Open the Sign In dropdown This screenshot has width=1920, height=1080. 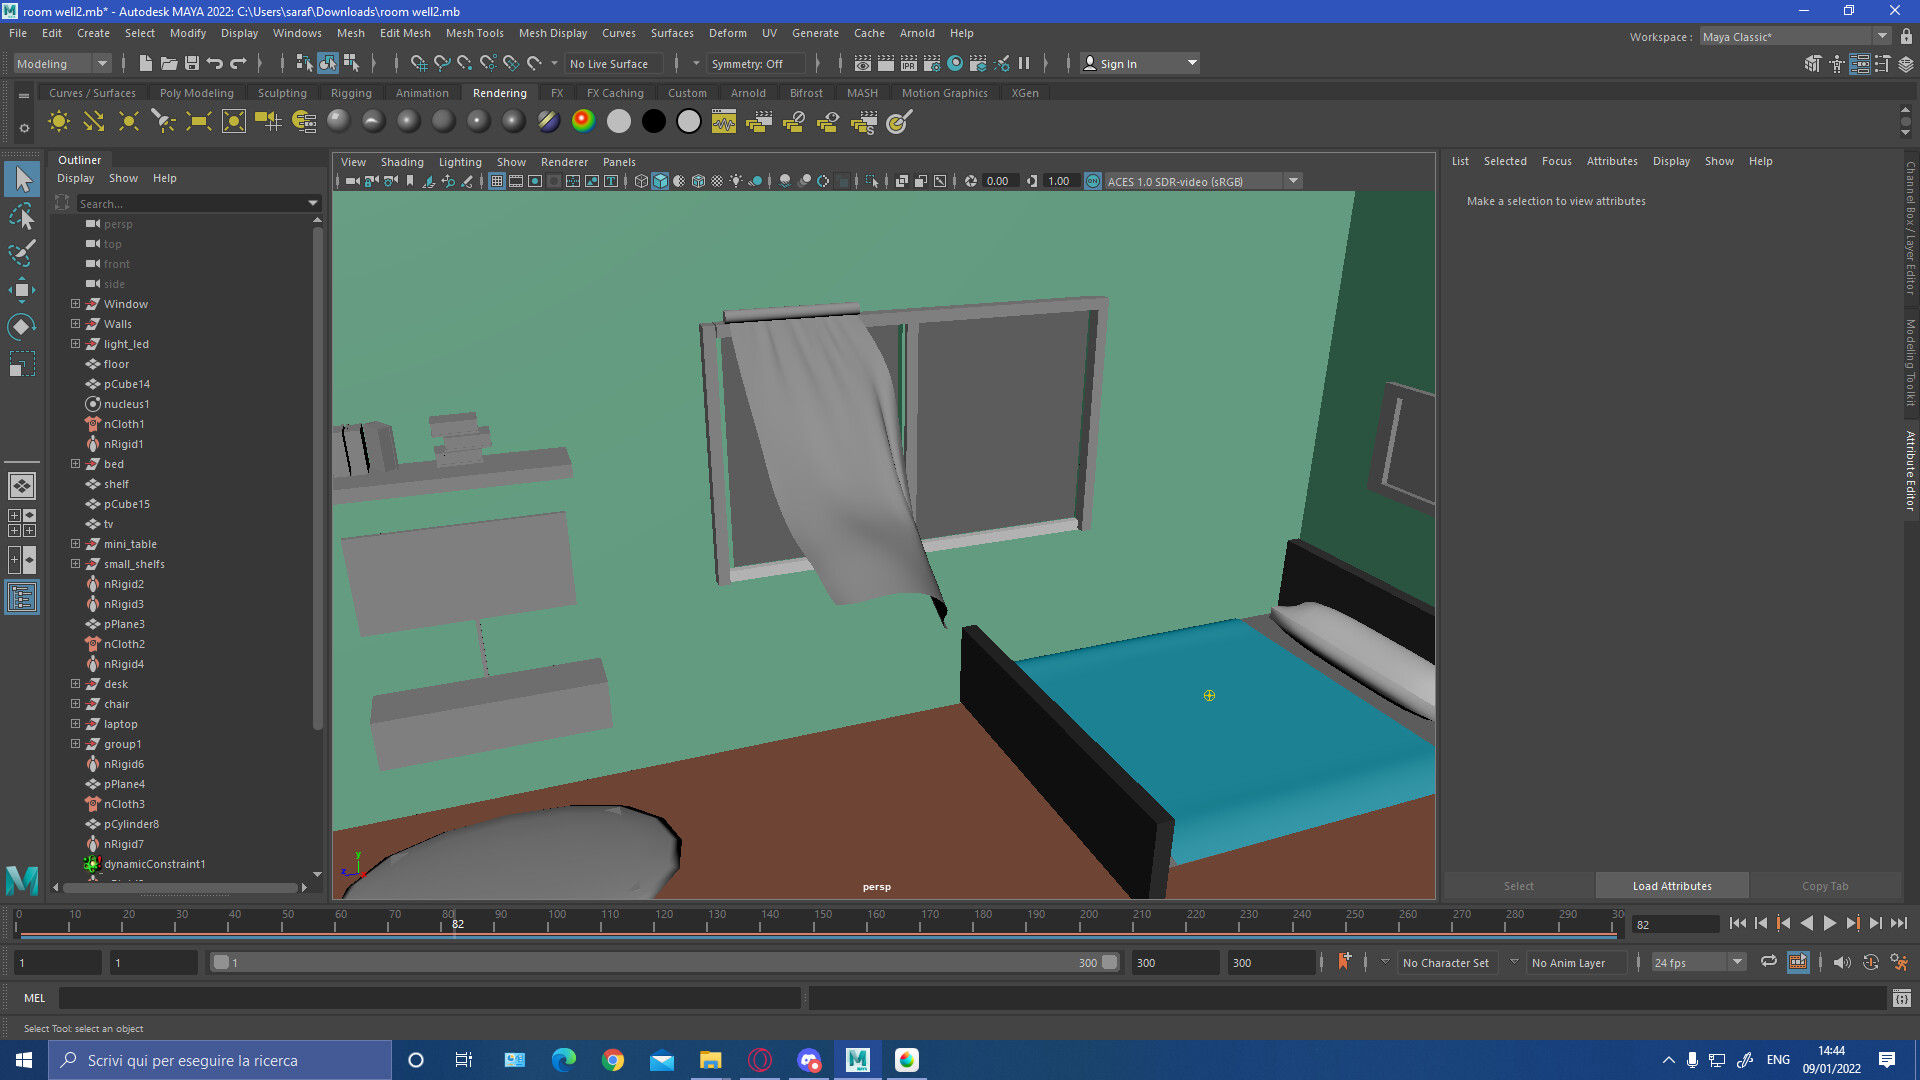pyautogui.click(x=1140, y=63)
